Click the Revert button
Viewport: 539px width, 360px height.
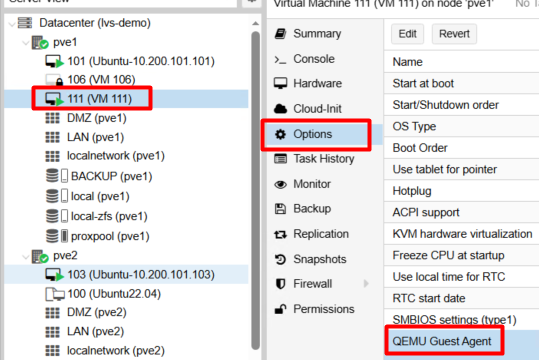[x=454, y=34]
